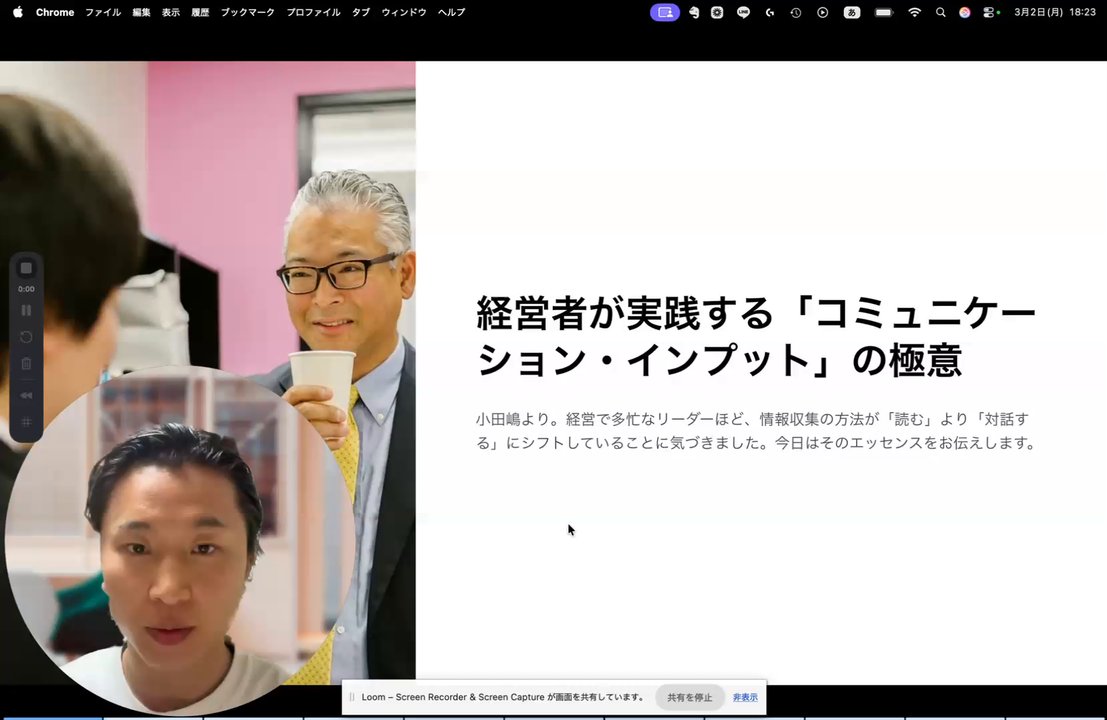The height and width of the screenshot is (720, 1107).
Task: Click the Loom sharing notification text
Action: click(502, 697)
